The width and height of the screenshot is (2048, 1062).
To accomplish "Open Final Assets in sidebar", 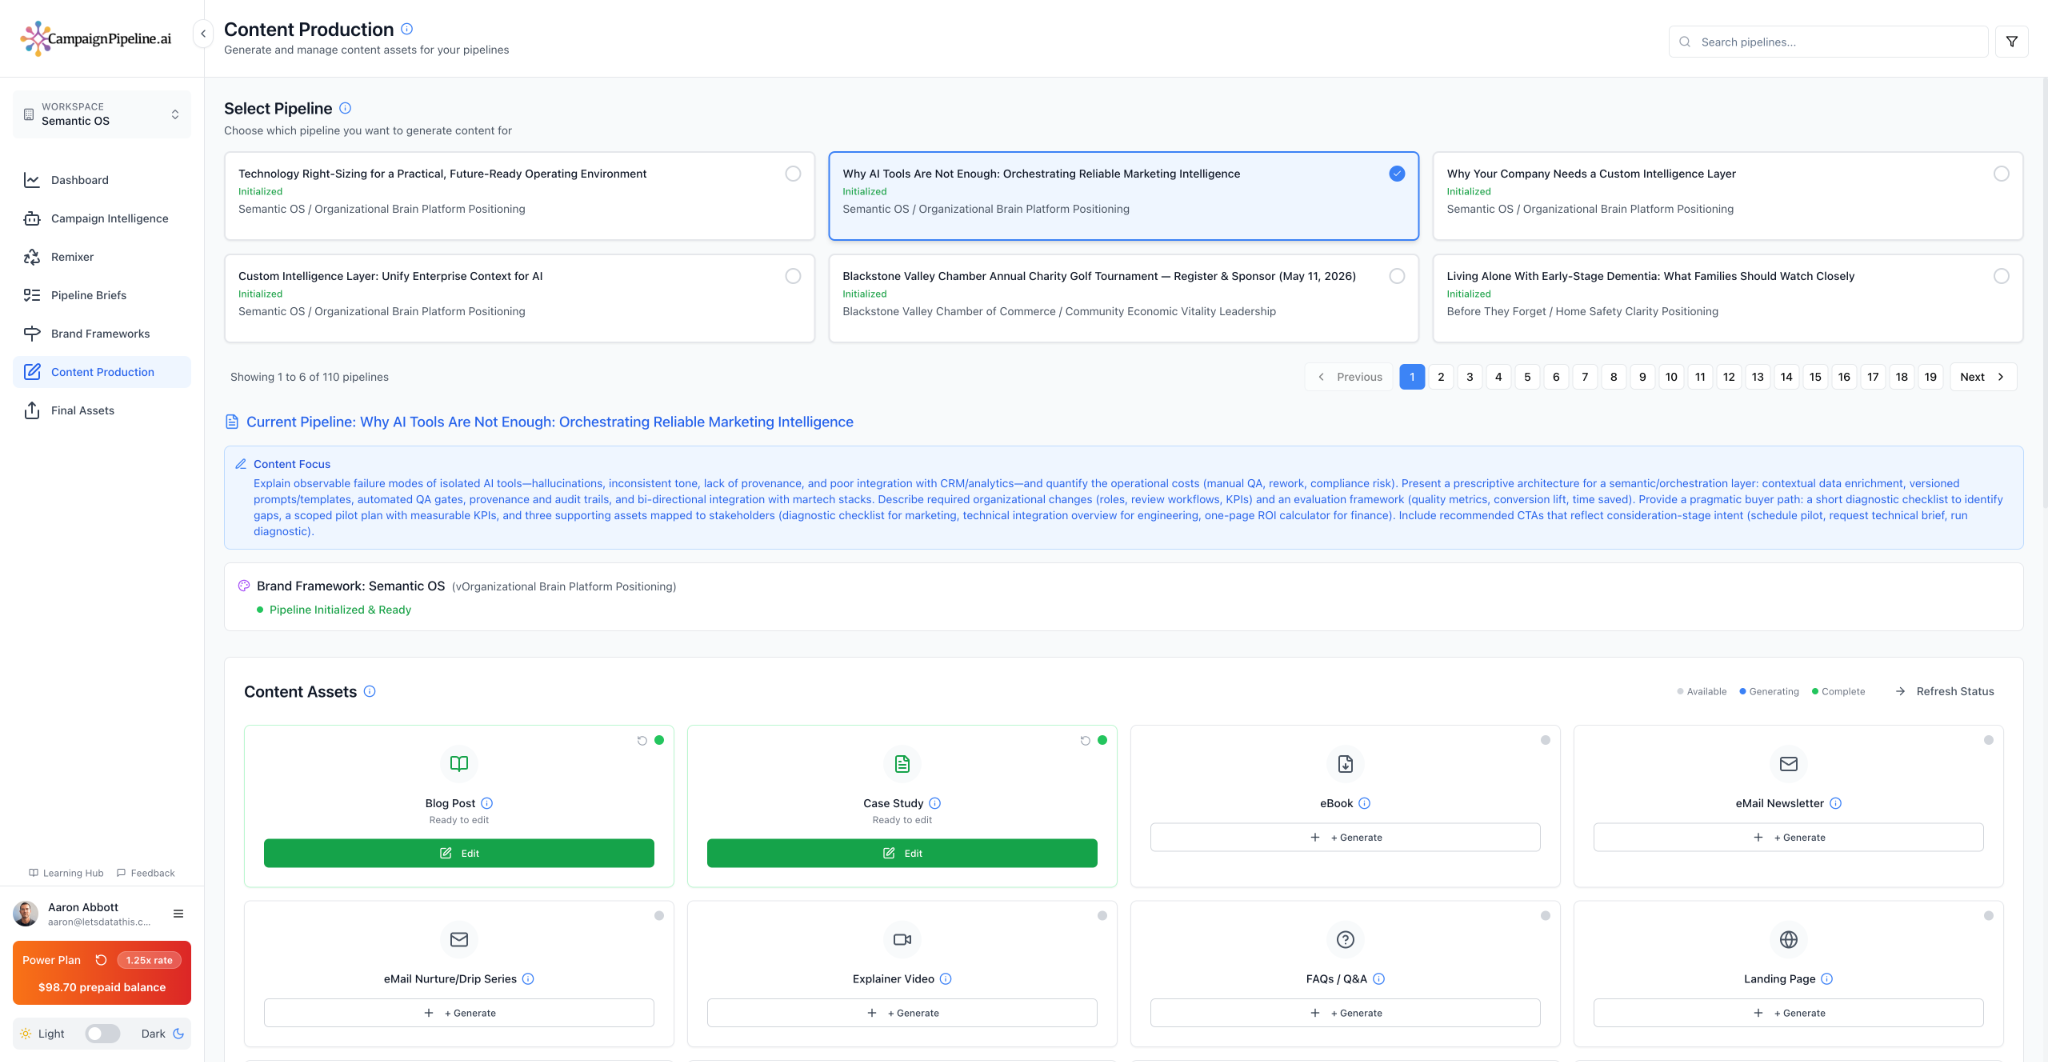I will pos(102,411).
